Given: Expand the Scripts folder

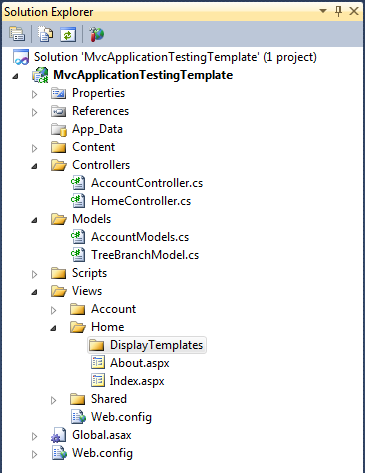Looking at the screenshot, I should point(34,274).
